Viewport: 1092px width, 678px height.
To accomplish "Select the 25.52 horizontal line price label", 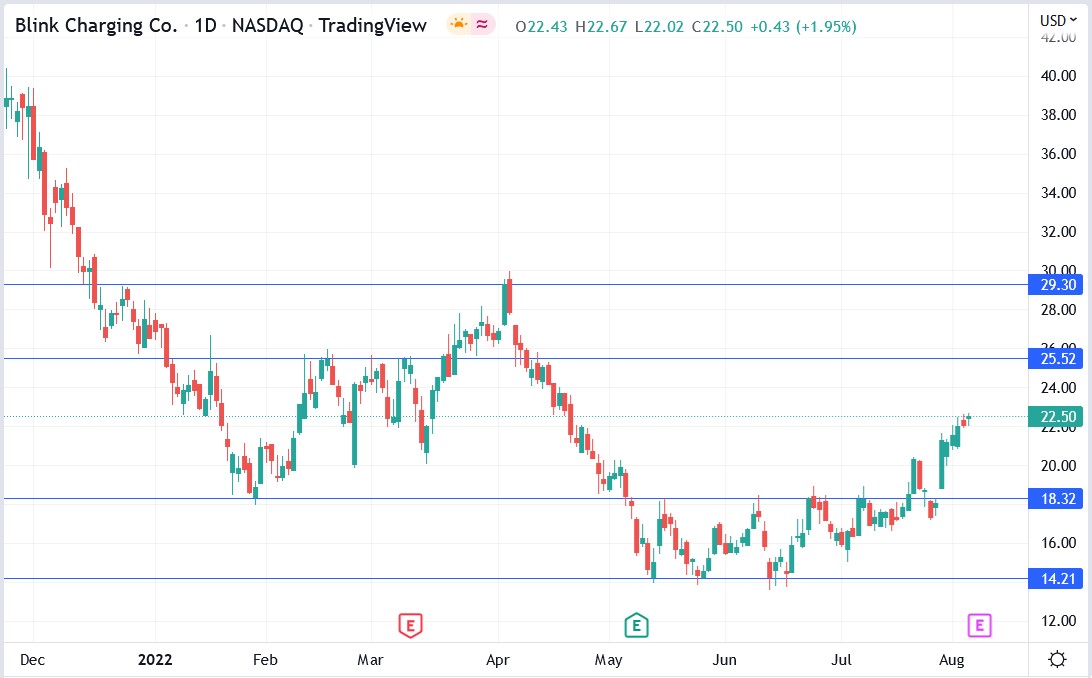I will click(x=1059, y=358).
